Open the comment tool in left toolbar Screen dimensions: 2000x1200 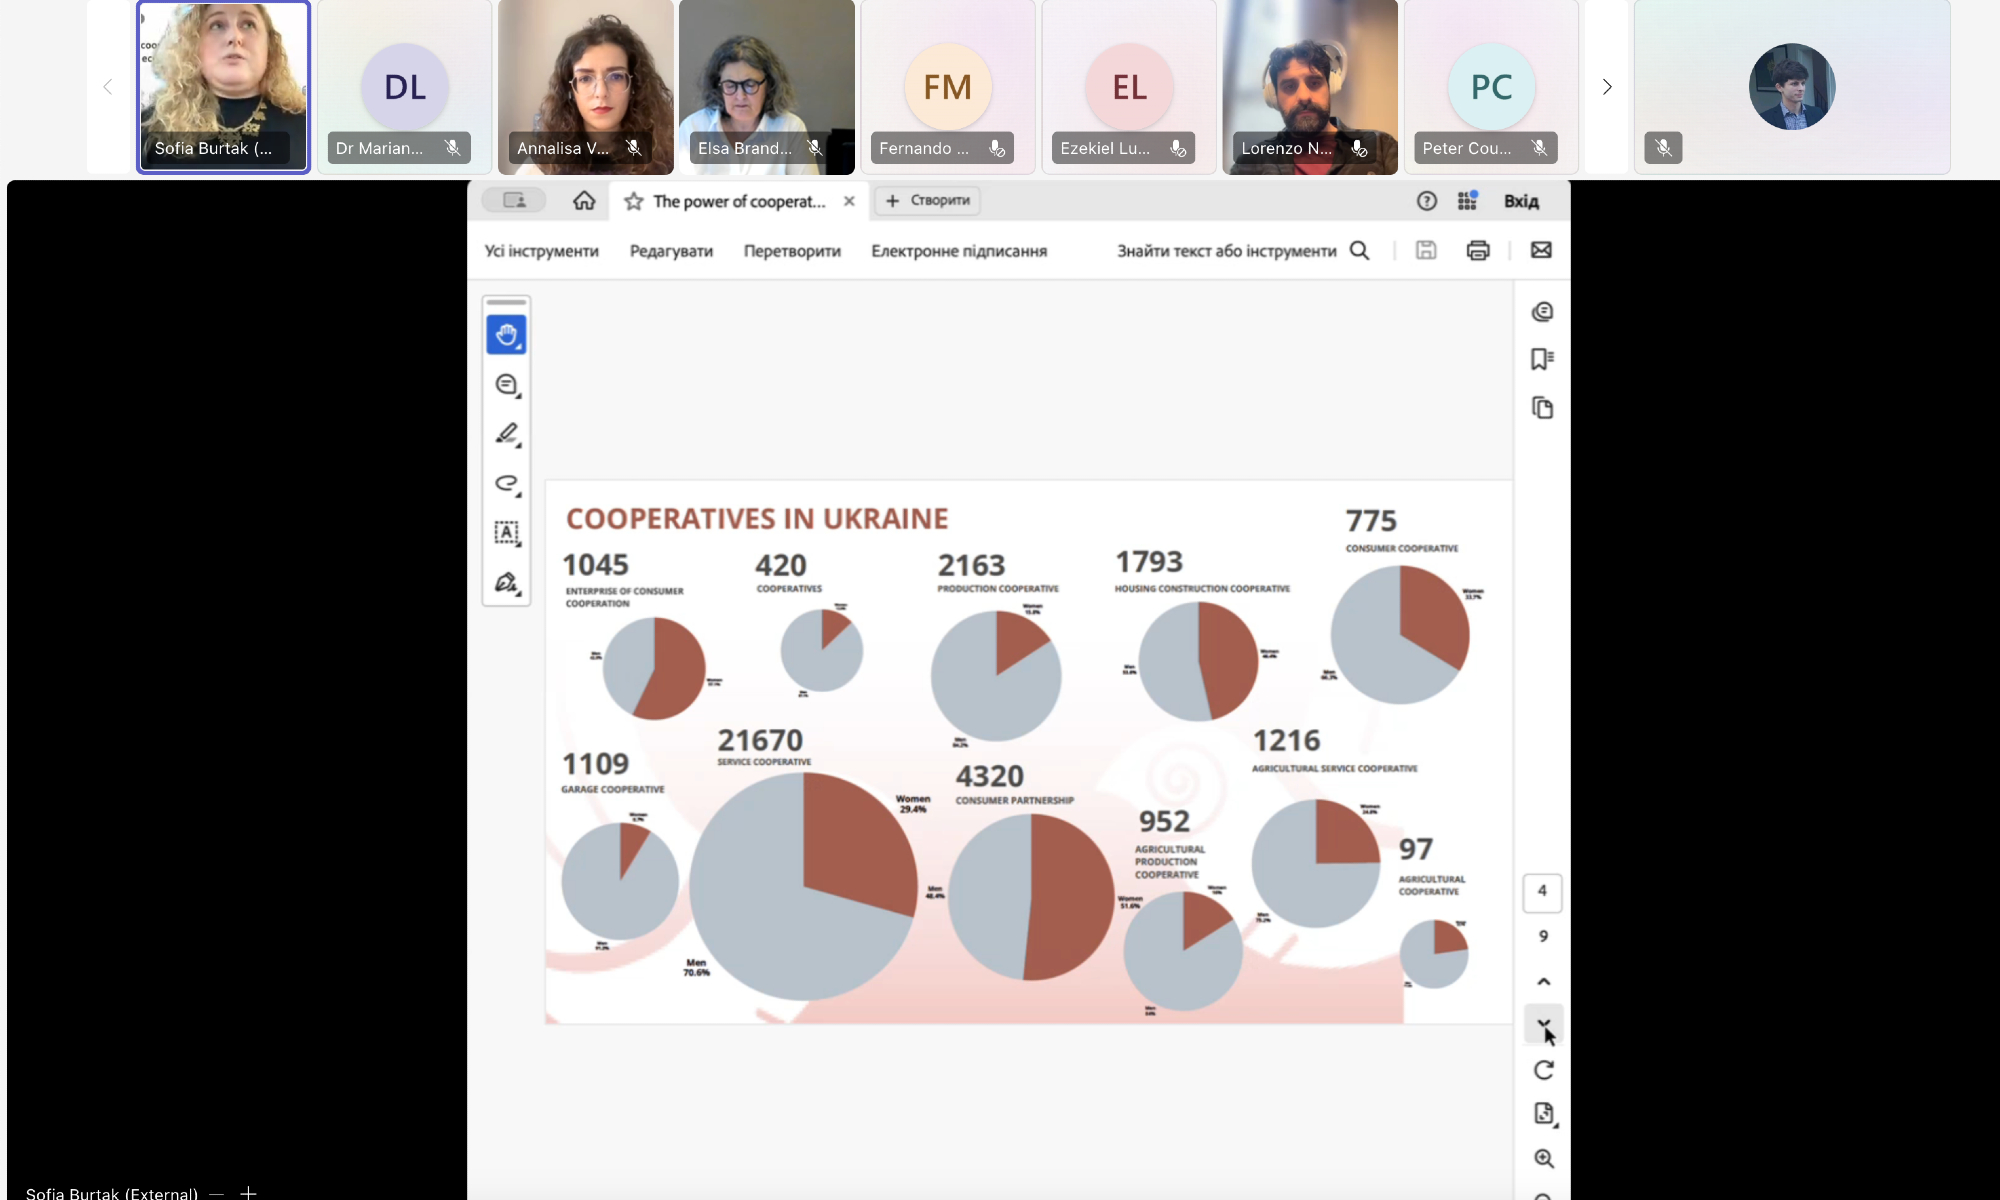[x=506, y=385]
